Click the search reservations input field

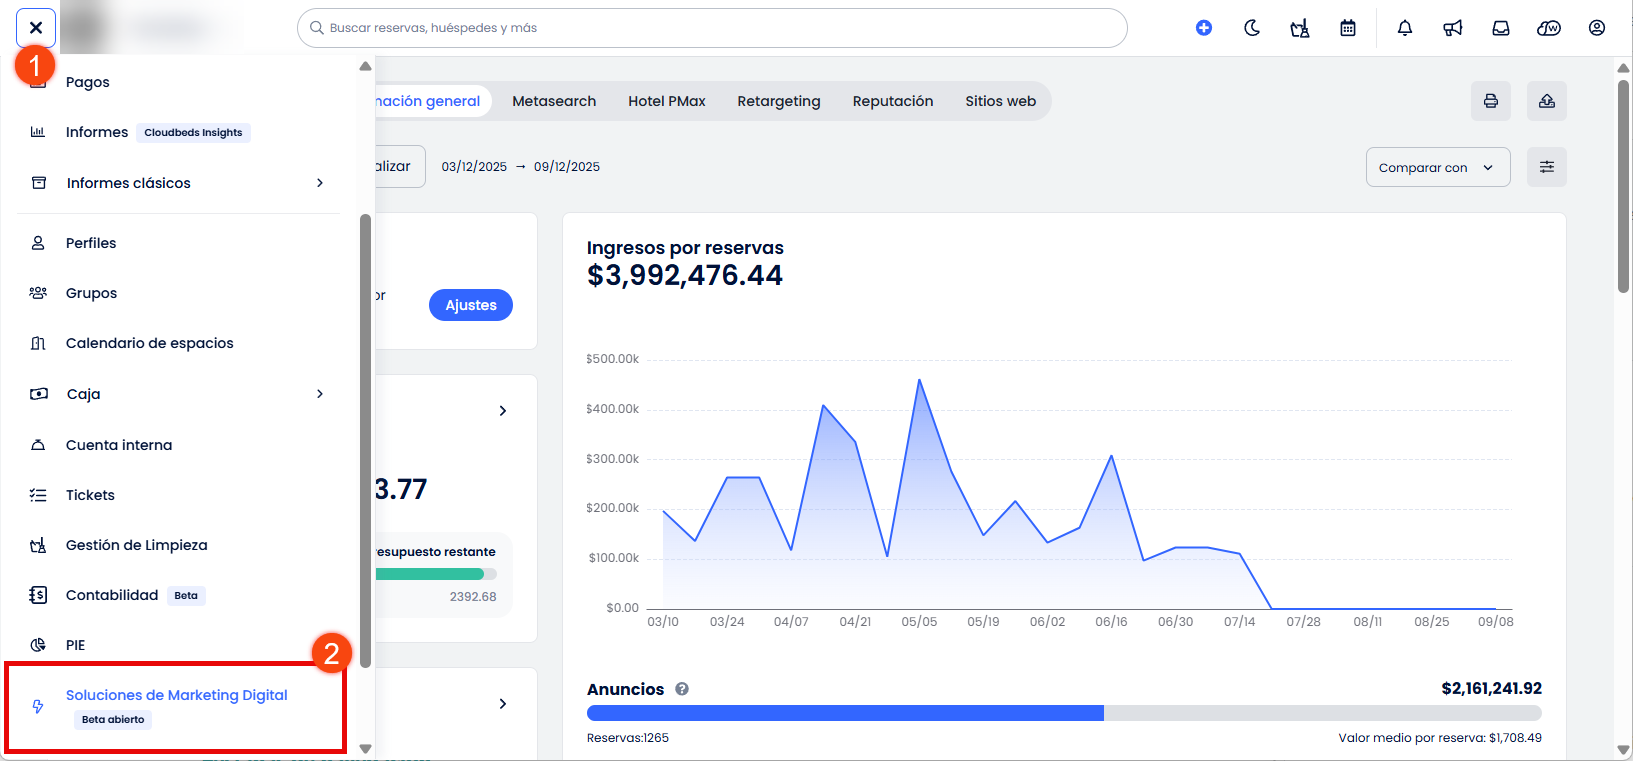(712, 28)
